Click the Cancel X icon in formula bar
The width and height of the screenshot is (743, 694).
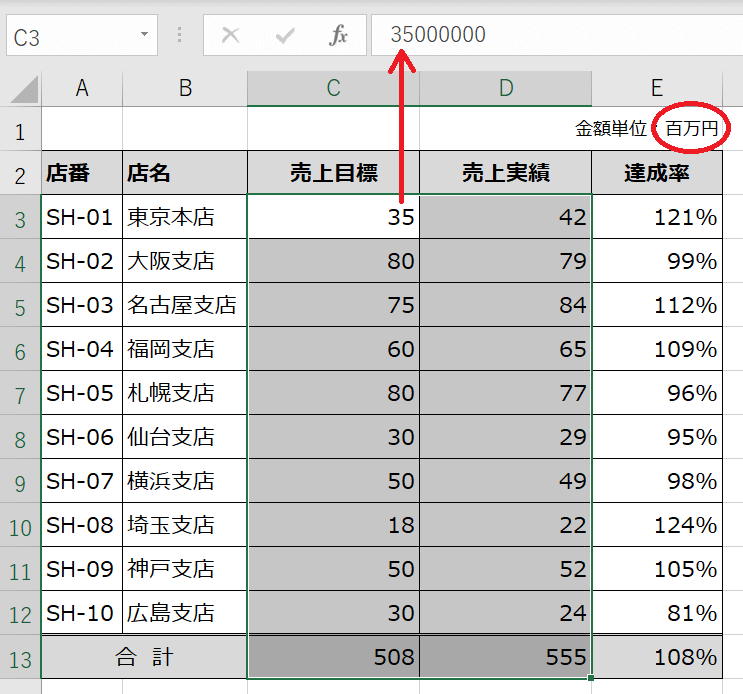point(231,36)
